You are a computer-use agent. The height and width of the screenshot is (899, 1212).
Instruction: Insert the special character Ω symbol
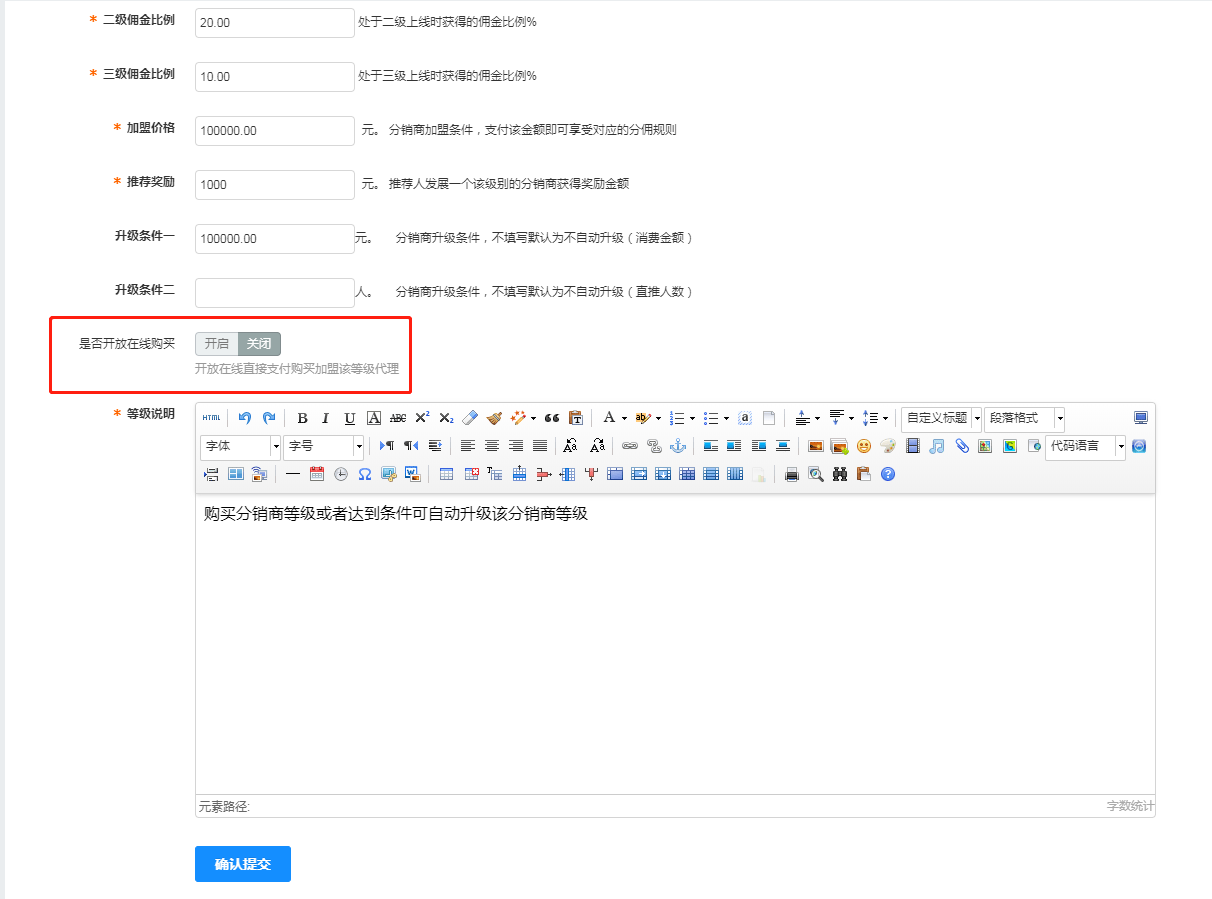coord(365,475)
